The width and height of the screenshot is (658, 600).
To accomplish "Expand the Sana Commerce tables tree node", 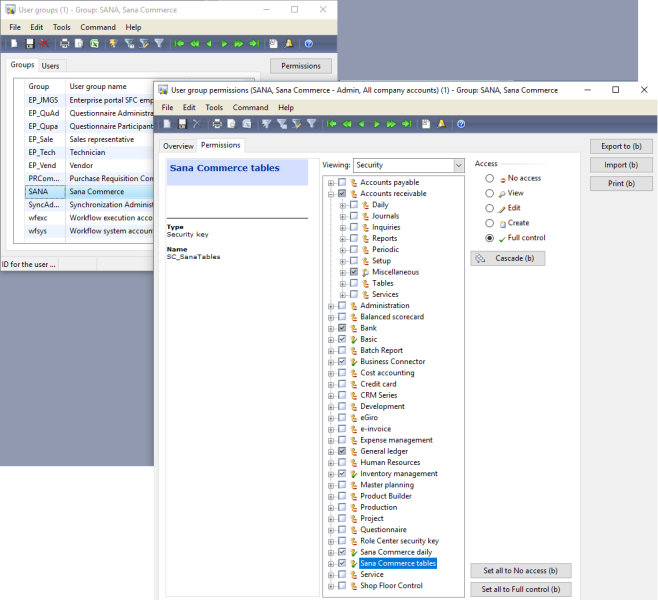I will (x=331, y=563).
